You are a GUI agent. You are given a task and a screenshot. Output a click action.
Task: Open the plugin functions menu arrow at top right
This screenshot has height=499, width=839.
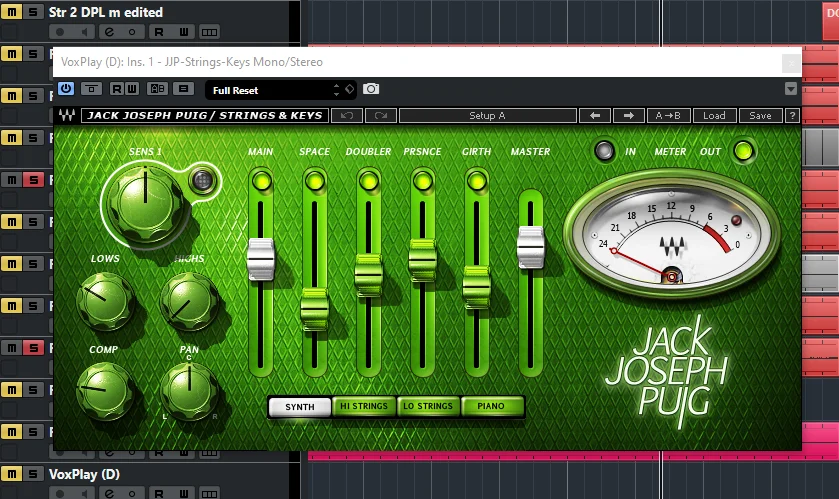point(791,89)
